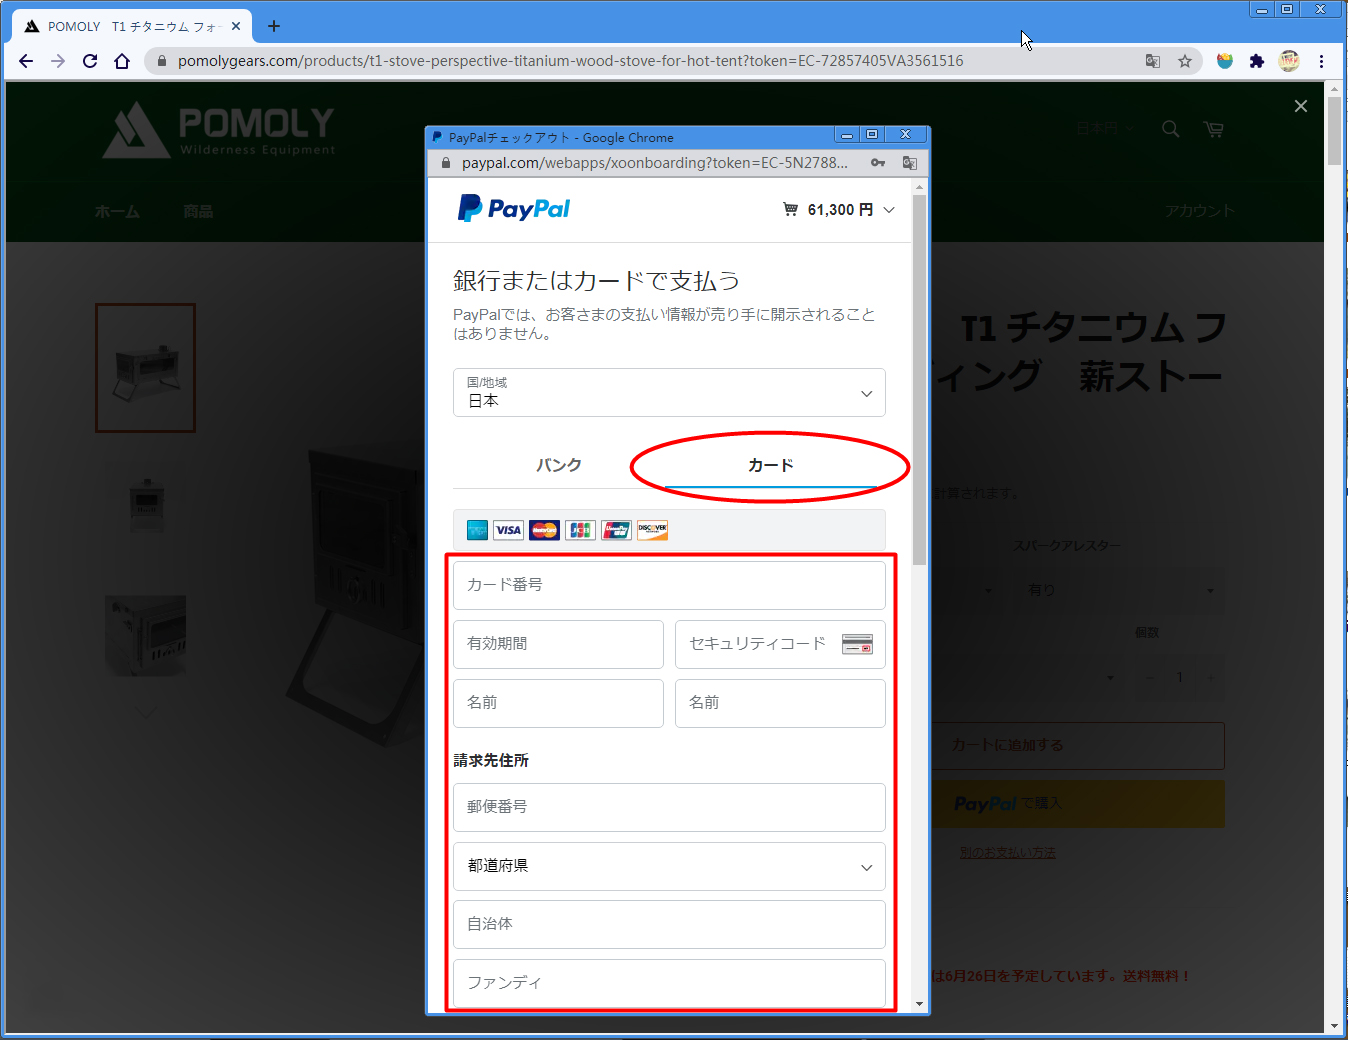Click the Discover card logo
Viewport: 1348px width, 1040px height.
point(652,530)
